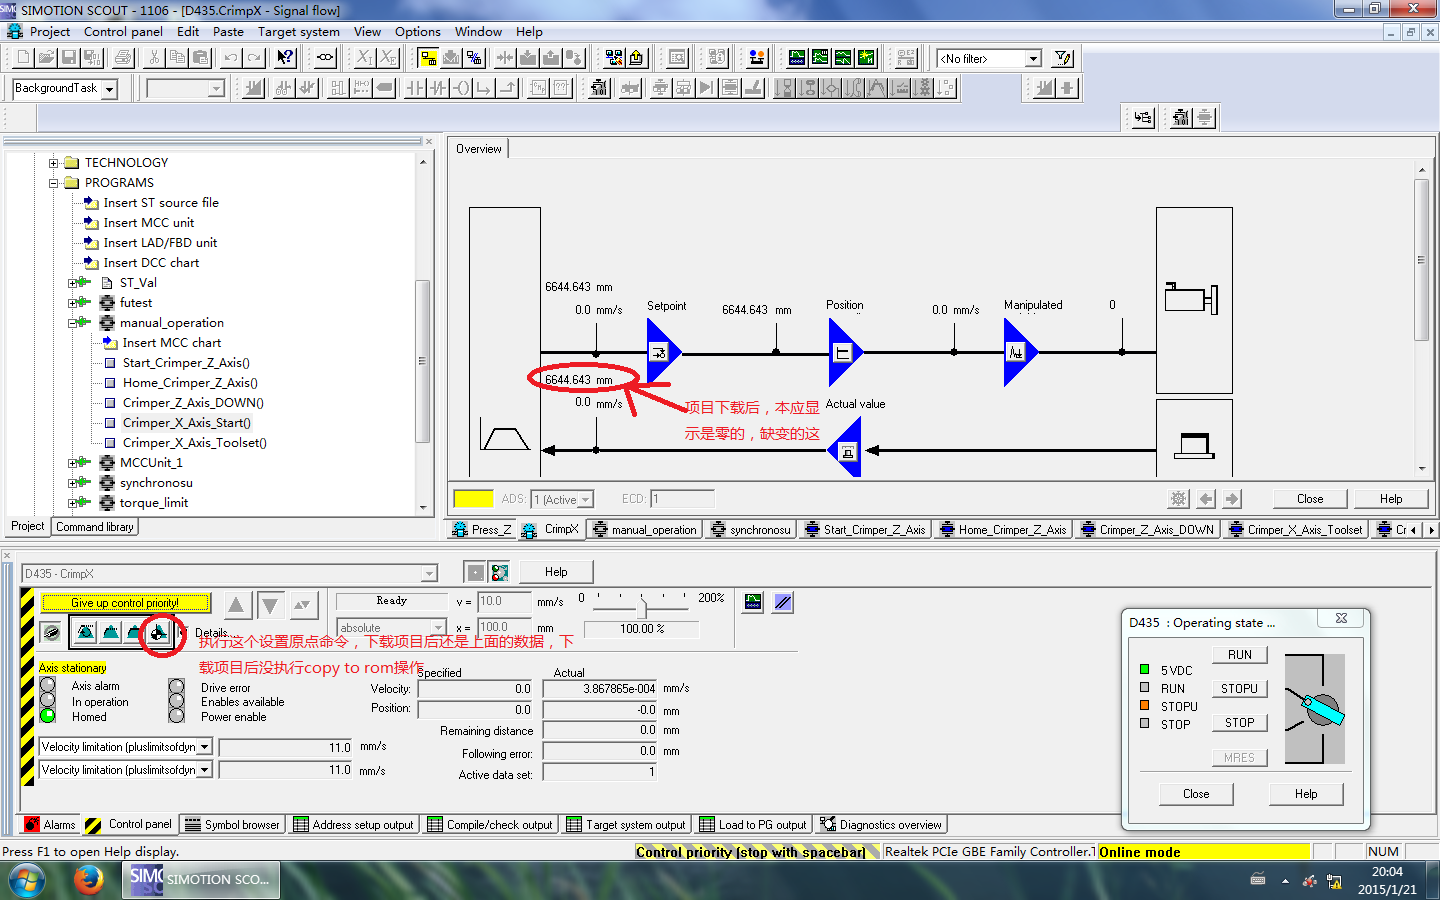Viewport: 1440px width, 900px height.
Task: Open the BackgroundTask dropdown
Action: pos(109,89)
